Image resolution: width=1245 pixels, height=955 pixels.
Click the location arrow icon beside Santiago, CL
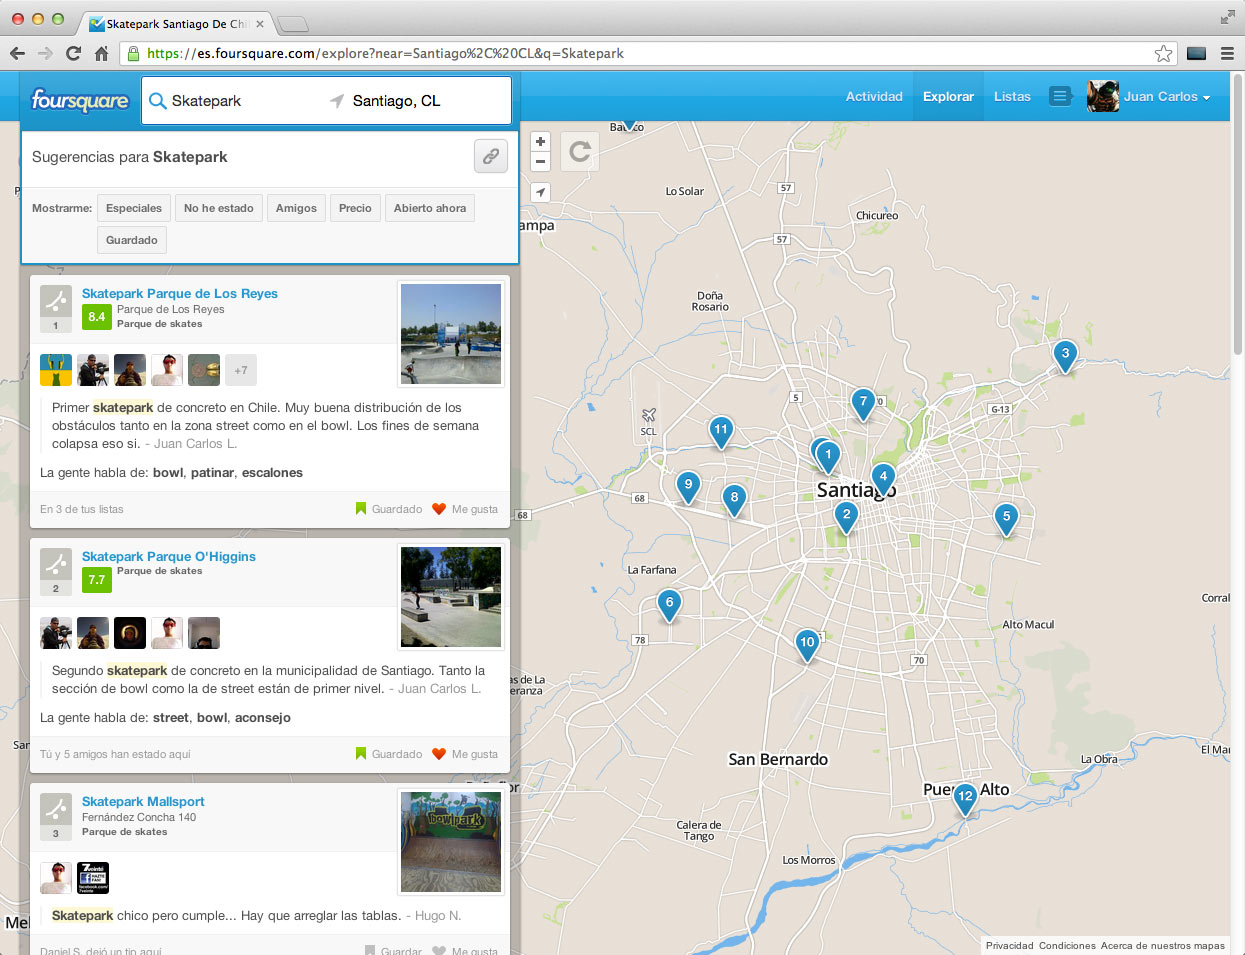[337, 101]
